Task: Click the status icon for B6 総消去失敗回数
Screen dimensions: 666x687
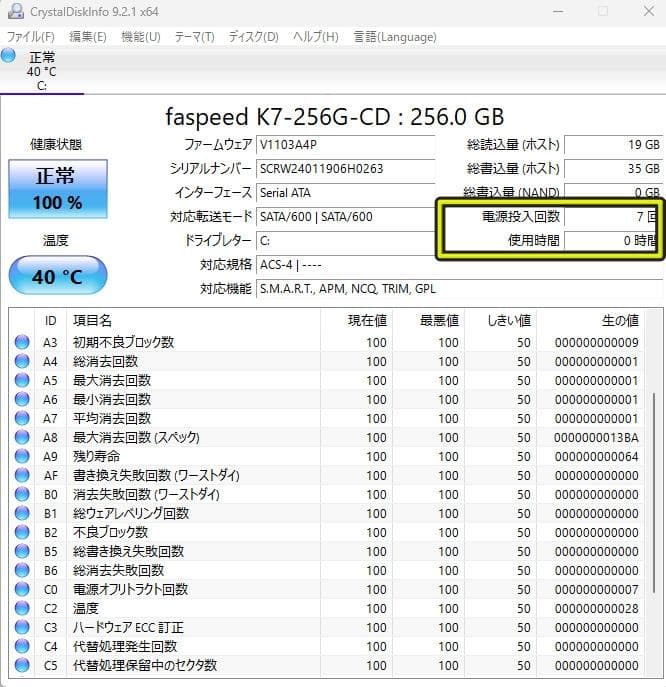Action: (22, 570)
